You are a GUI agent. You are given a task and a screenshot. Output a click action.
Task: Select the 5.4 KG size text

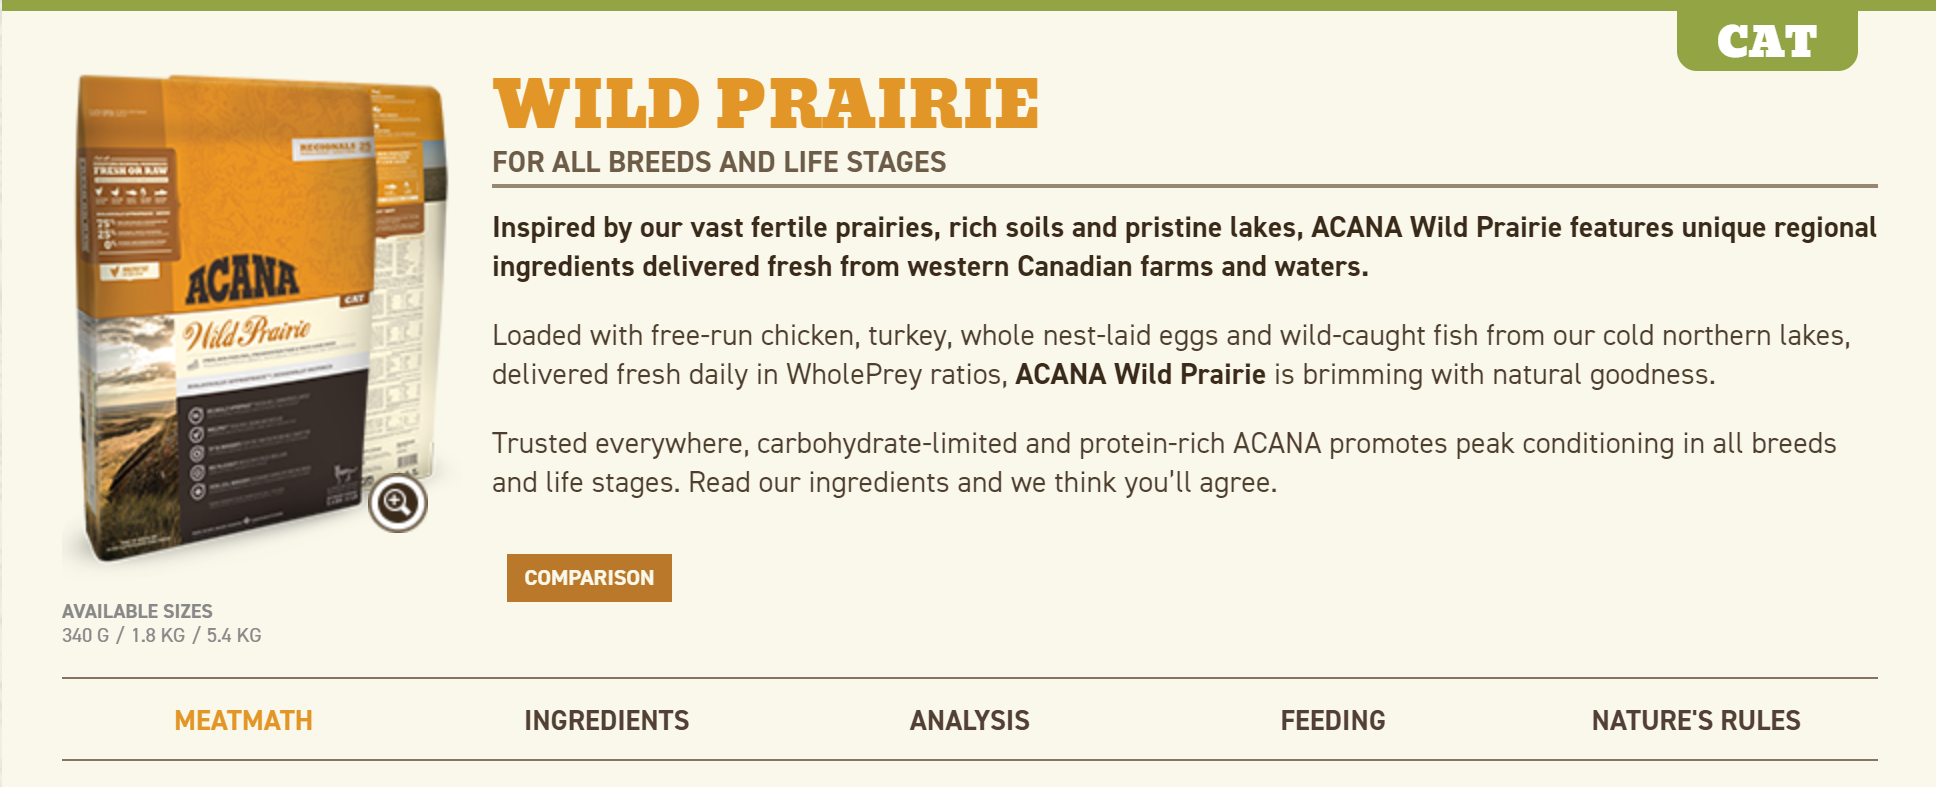[x=234, y=635]
